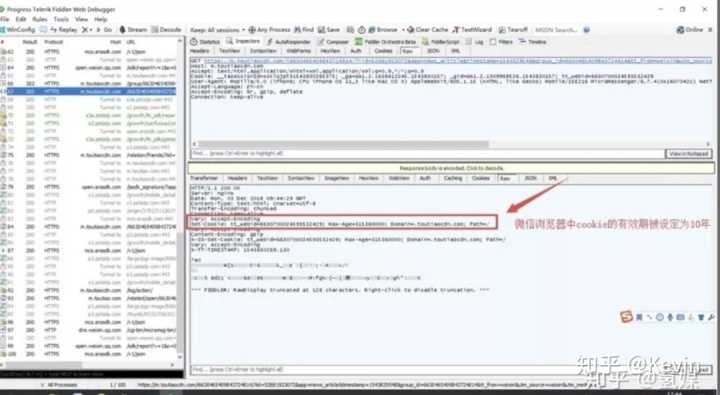Select request WebForms inspector tab
Screen dimensions: 720x395
[x=298, y=51]
